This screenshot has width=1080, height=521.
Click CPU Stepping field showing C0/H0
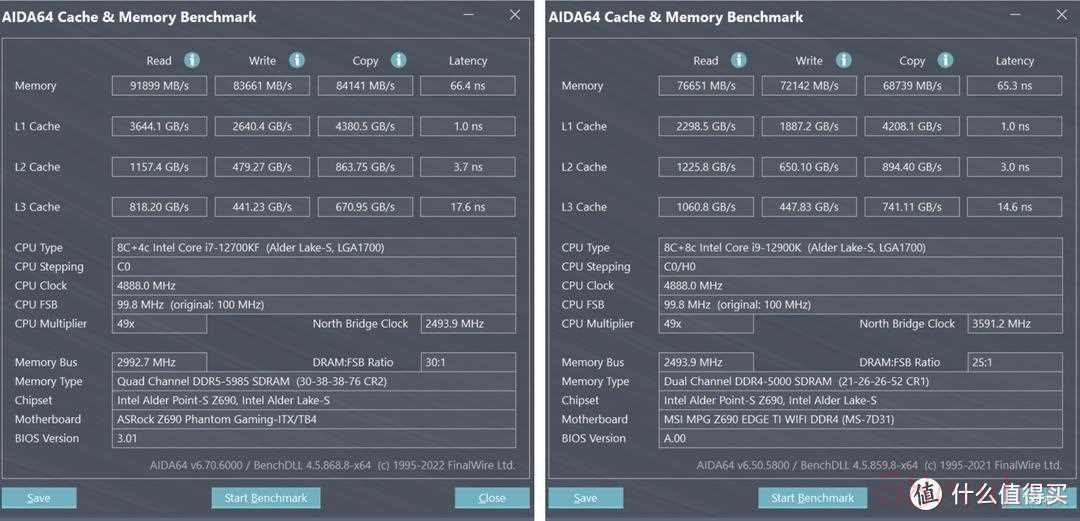[860, 267]
